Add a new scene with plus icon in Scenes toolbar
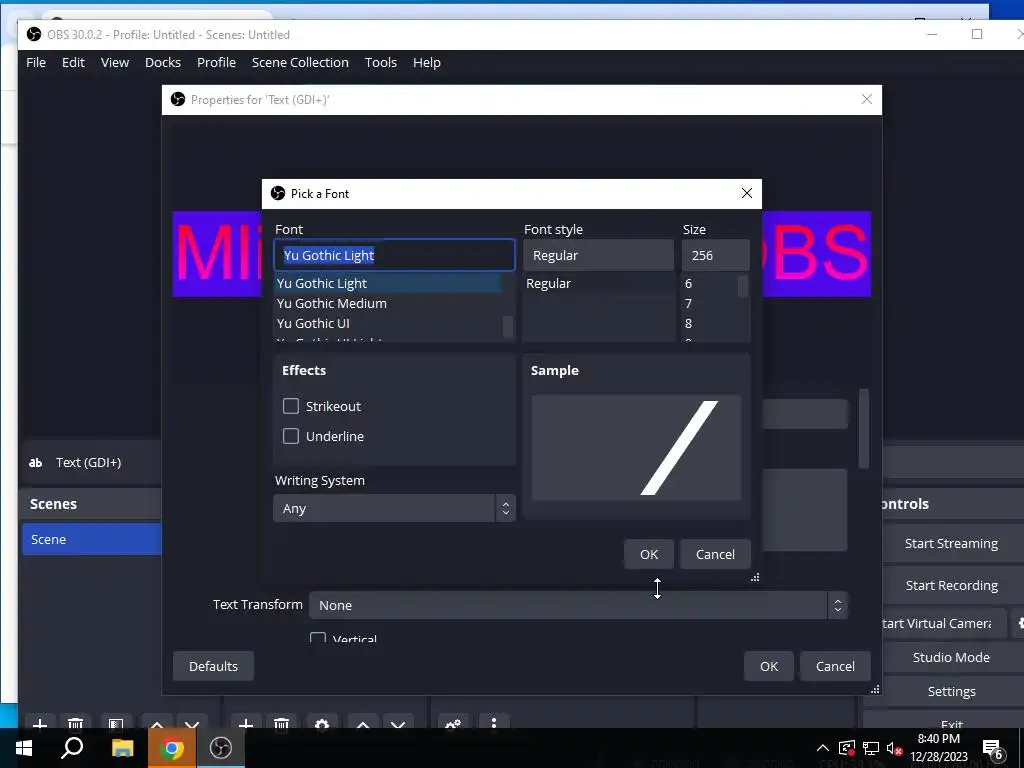The image size is (1024, 768). coord(39,723)
